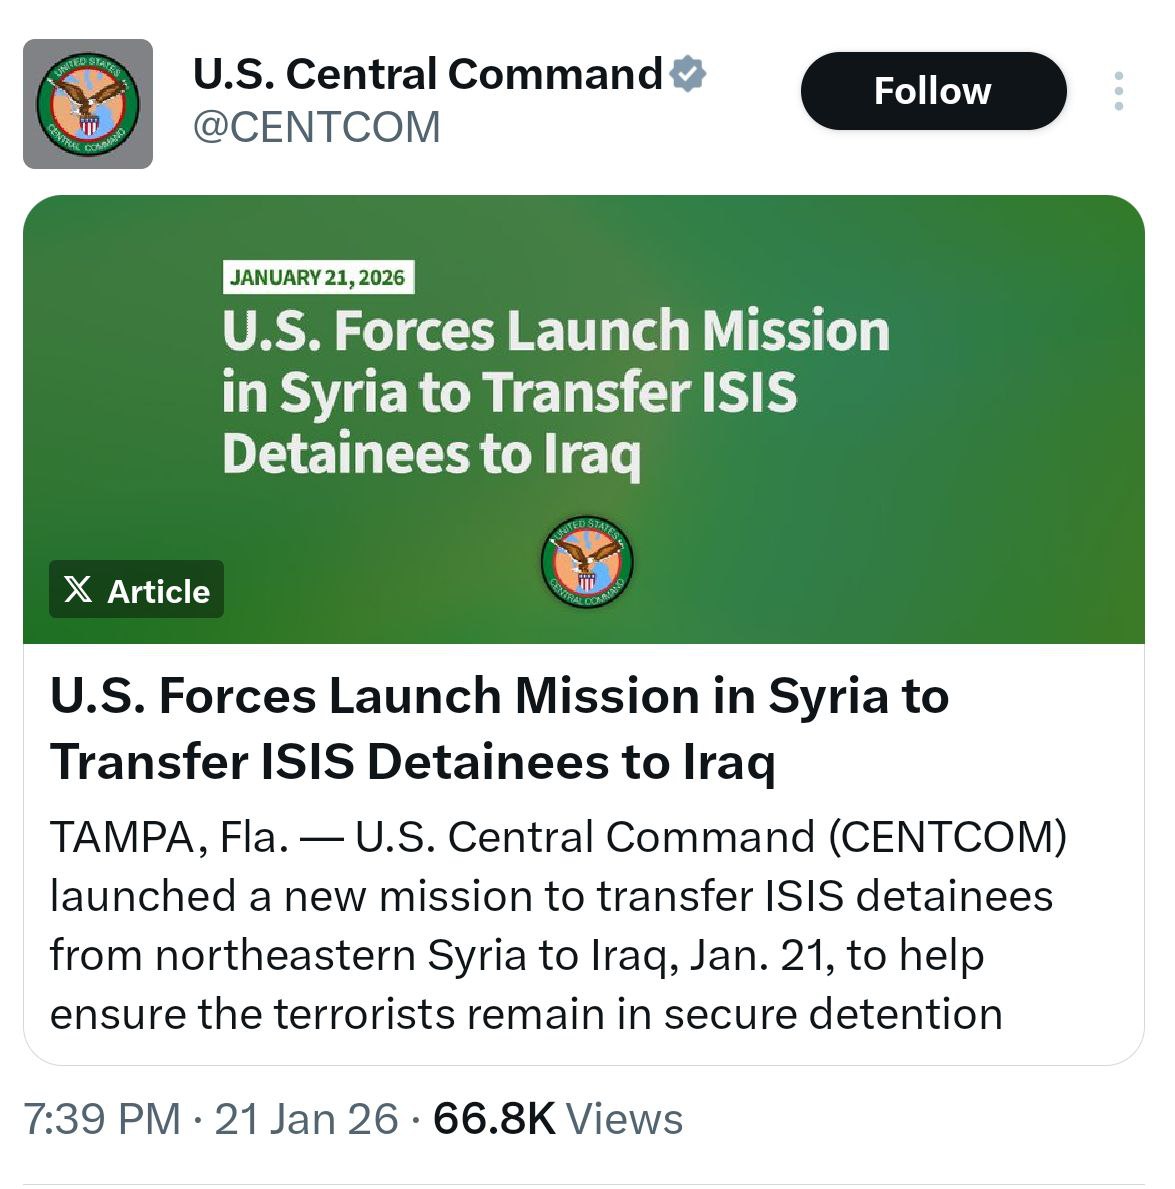Click "ensure the terrorists remain in secure detention" line
Image resolution: width=1175 pixels, height=1189 pixels.
point(526,1013)
